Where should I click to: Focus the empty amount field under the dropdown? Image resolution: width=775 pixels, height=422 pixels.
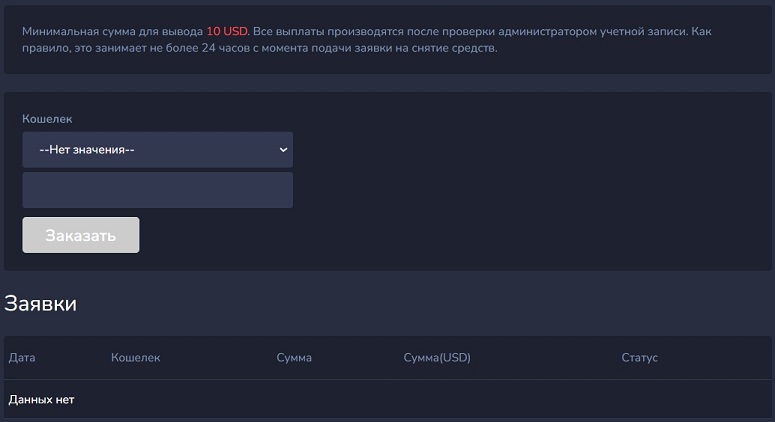coord(157,190)
